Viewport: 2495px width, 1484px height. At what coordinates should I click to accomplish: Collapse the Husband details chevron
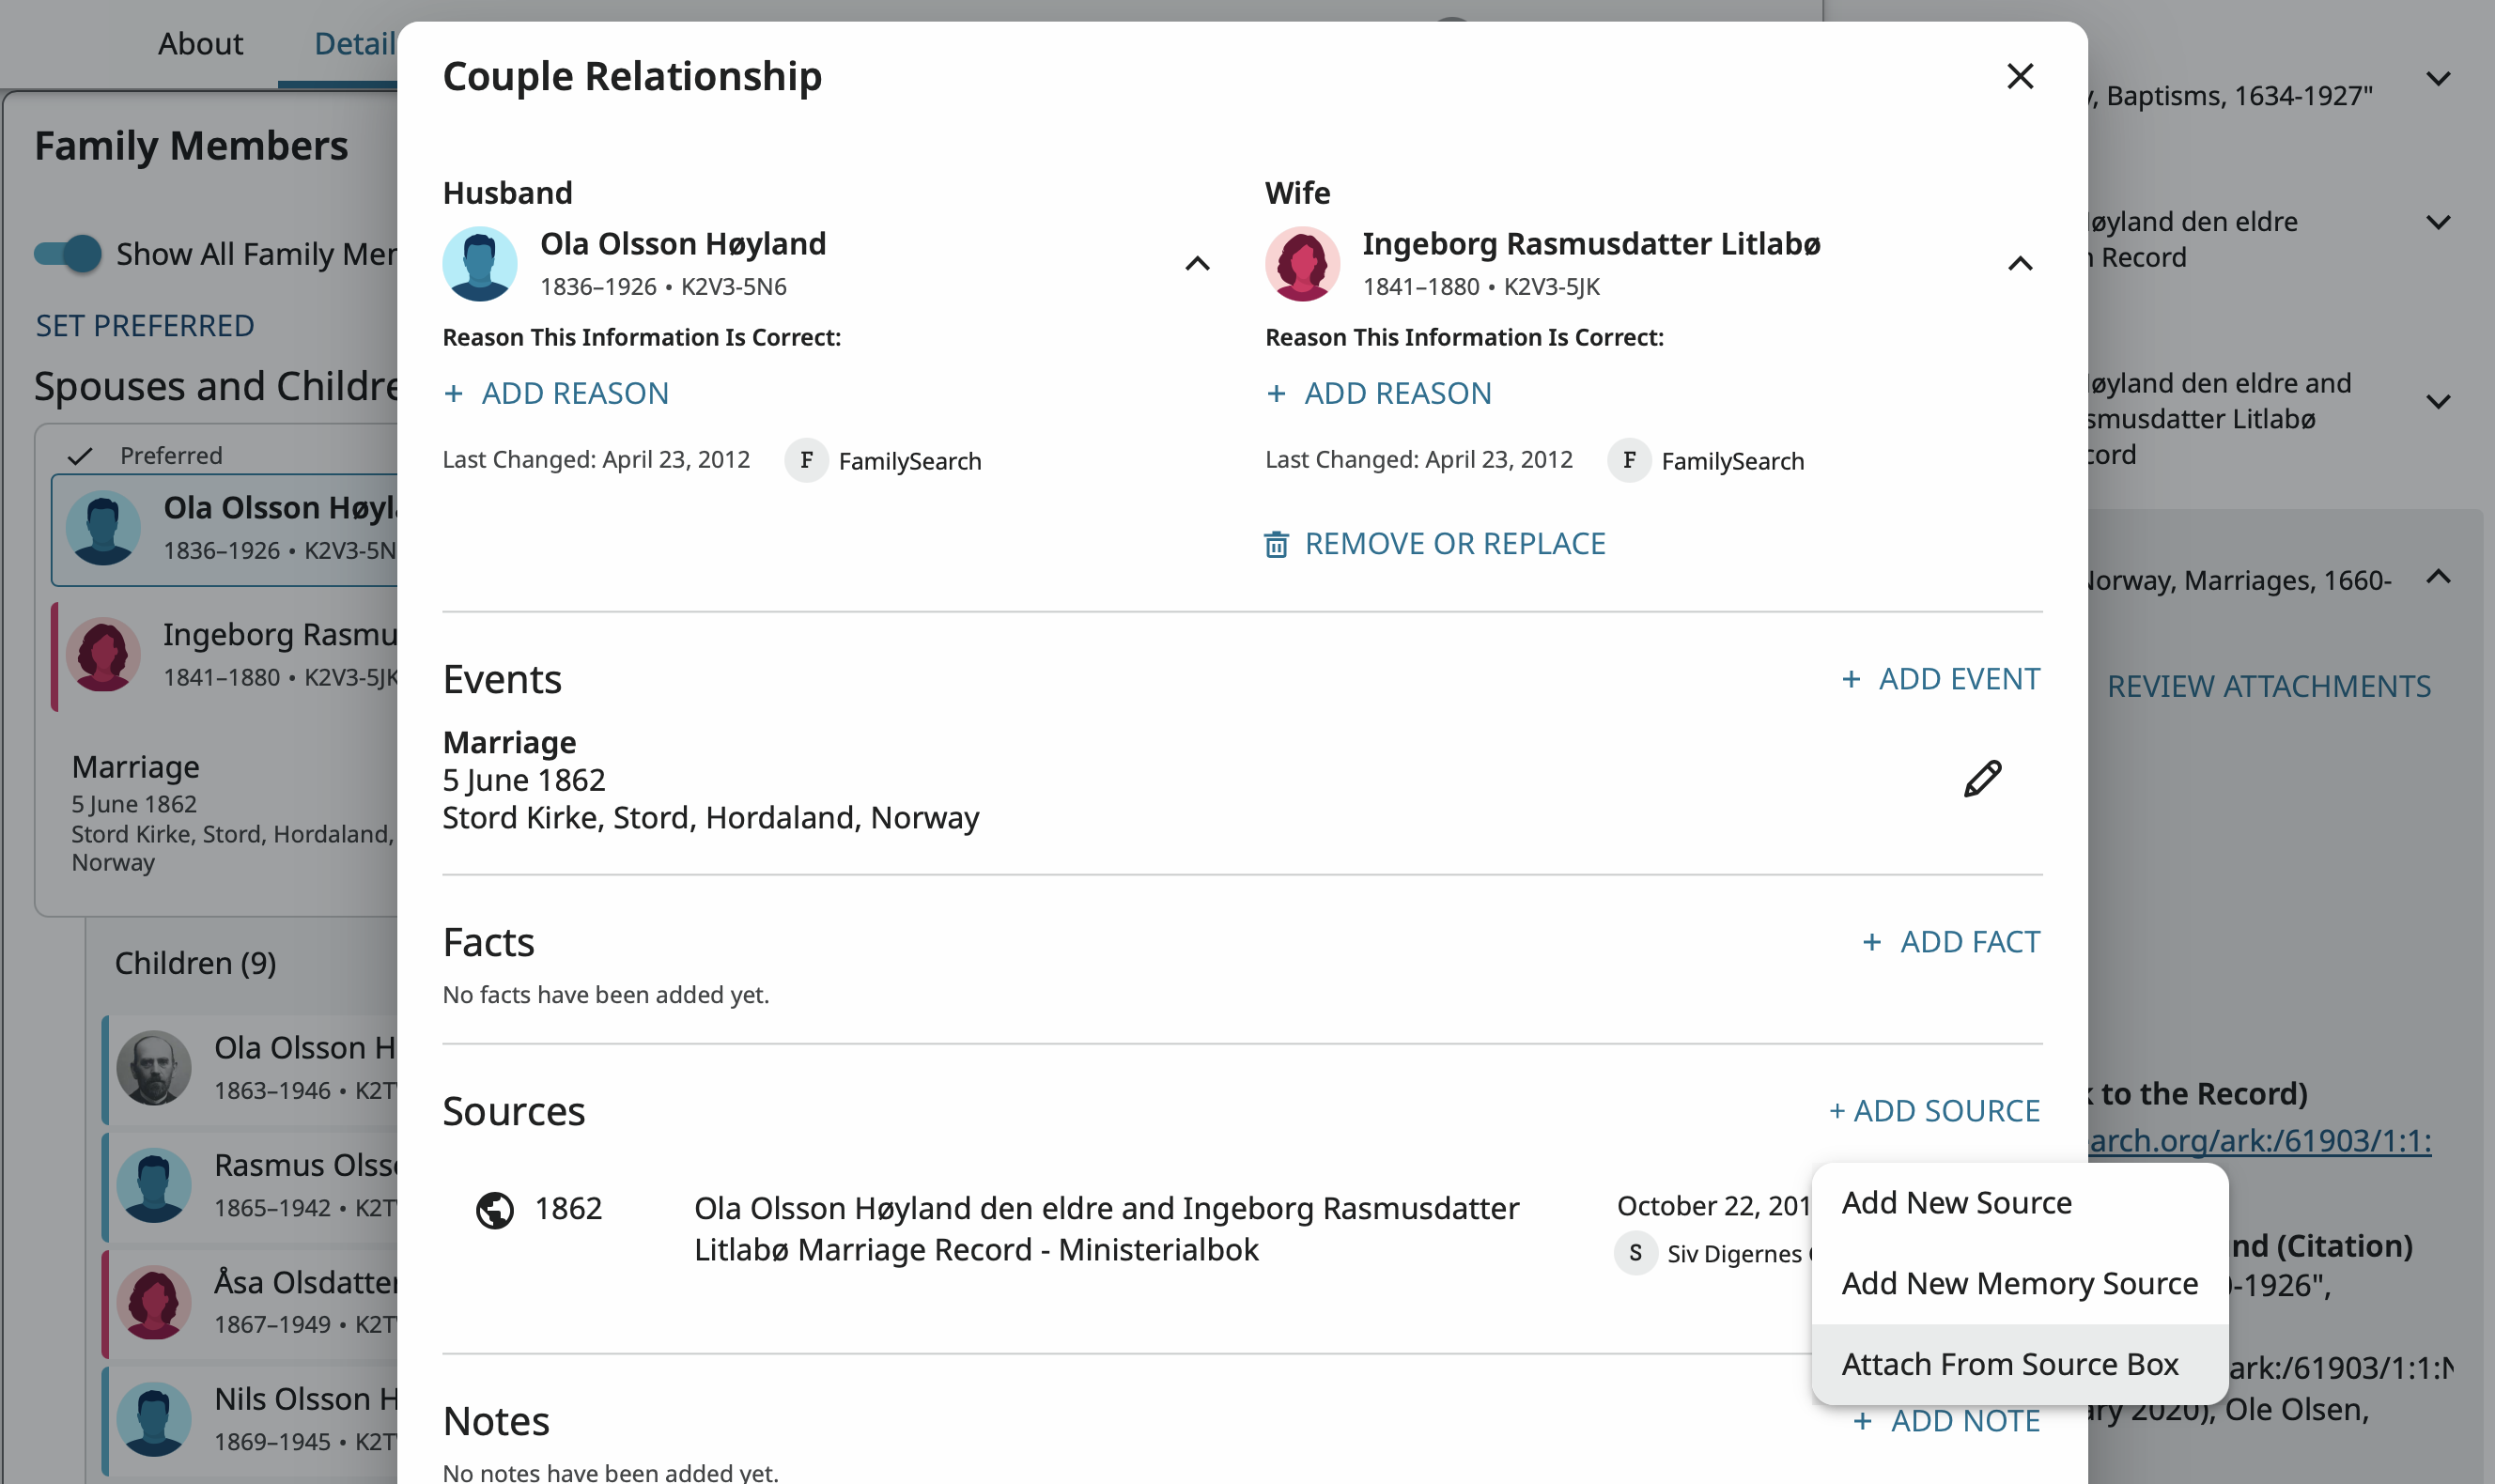[1197, 264]
